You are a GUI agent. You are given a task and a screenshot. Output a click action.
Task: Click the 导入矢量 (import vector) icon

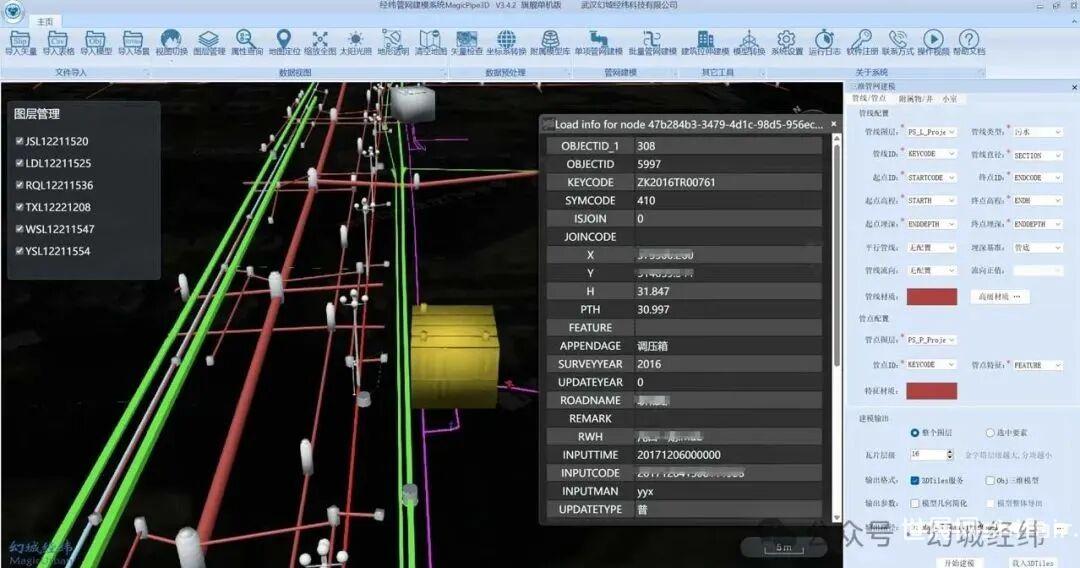pos(21,42)
